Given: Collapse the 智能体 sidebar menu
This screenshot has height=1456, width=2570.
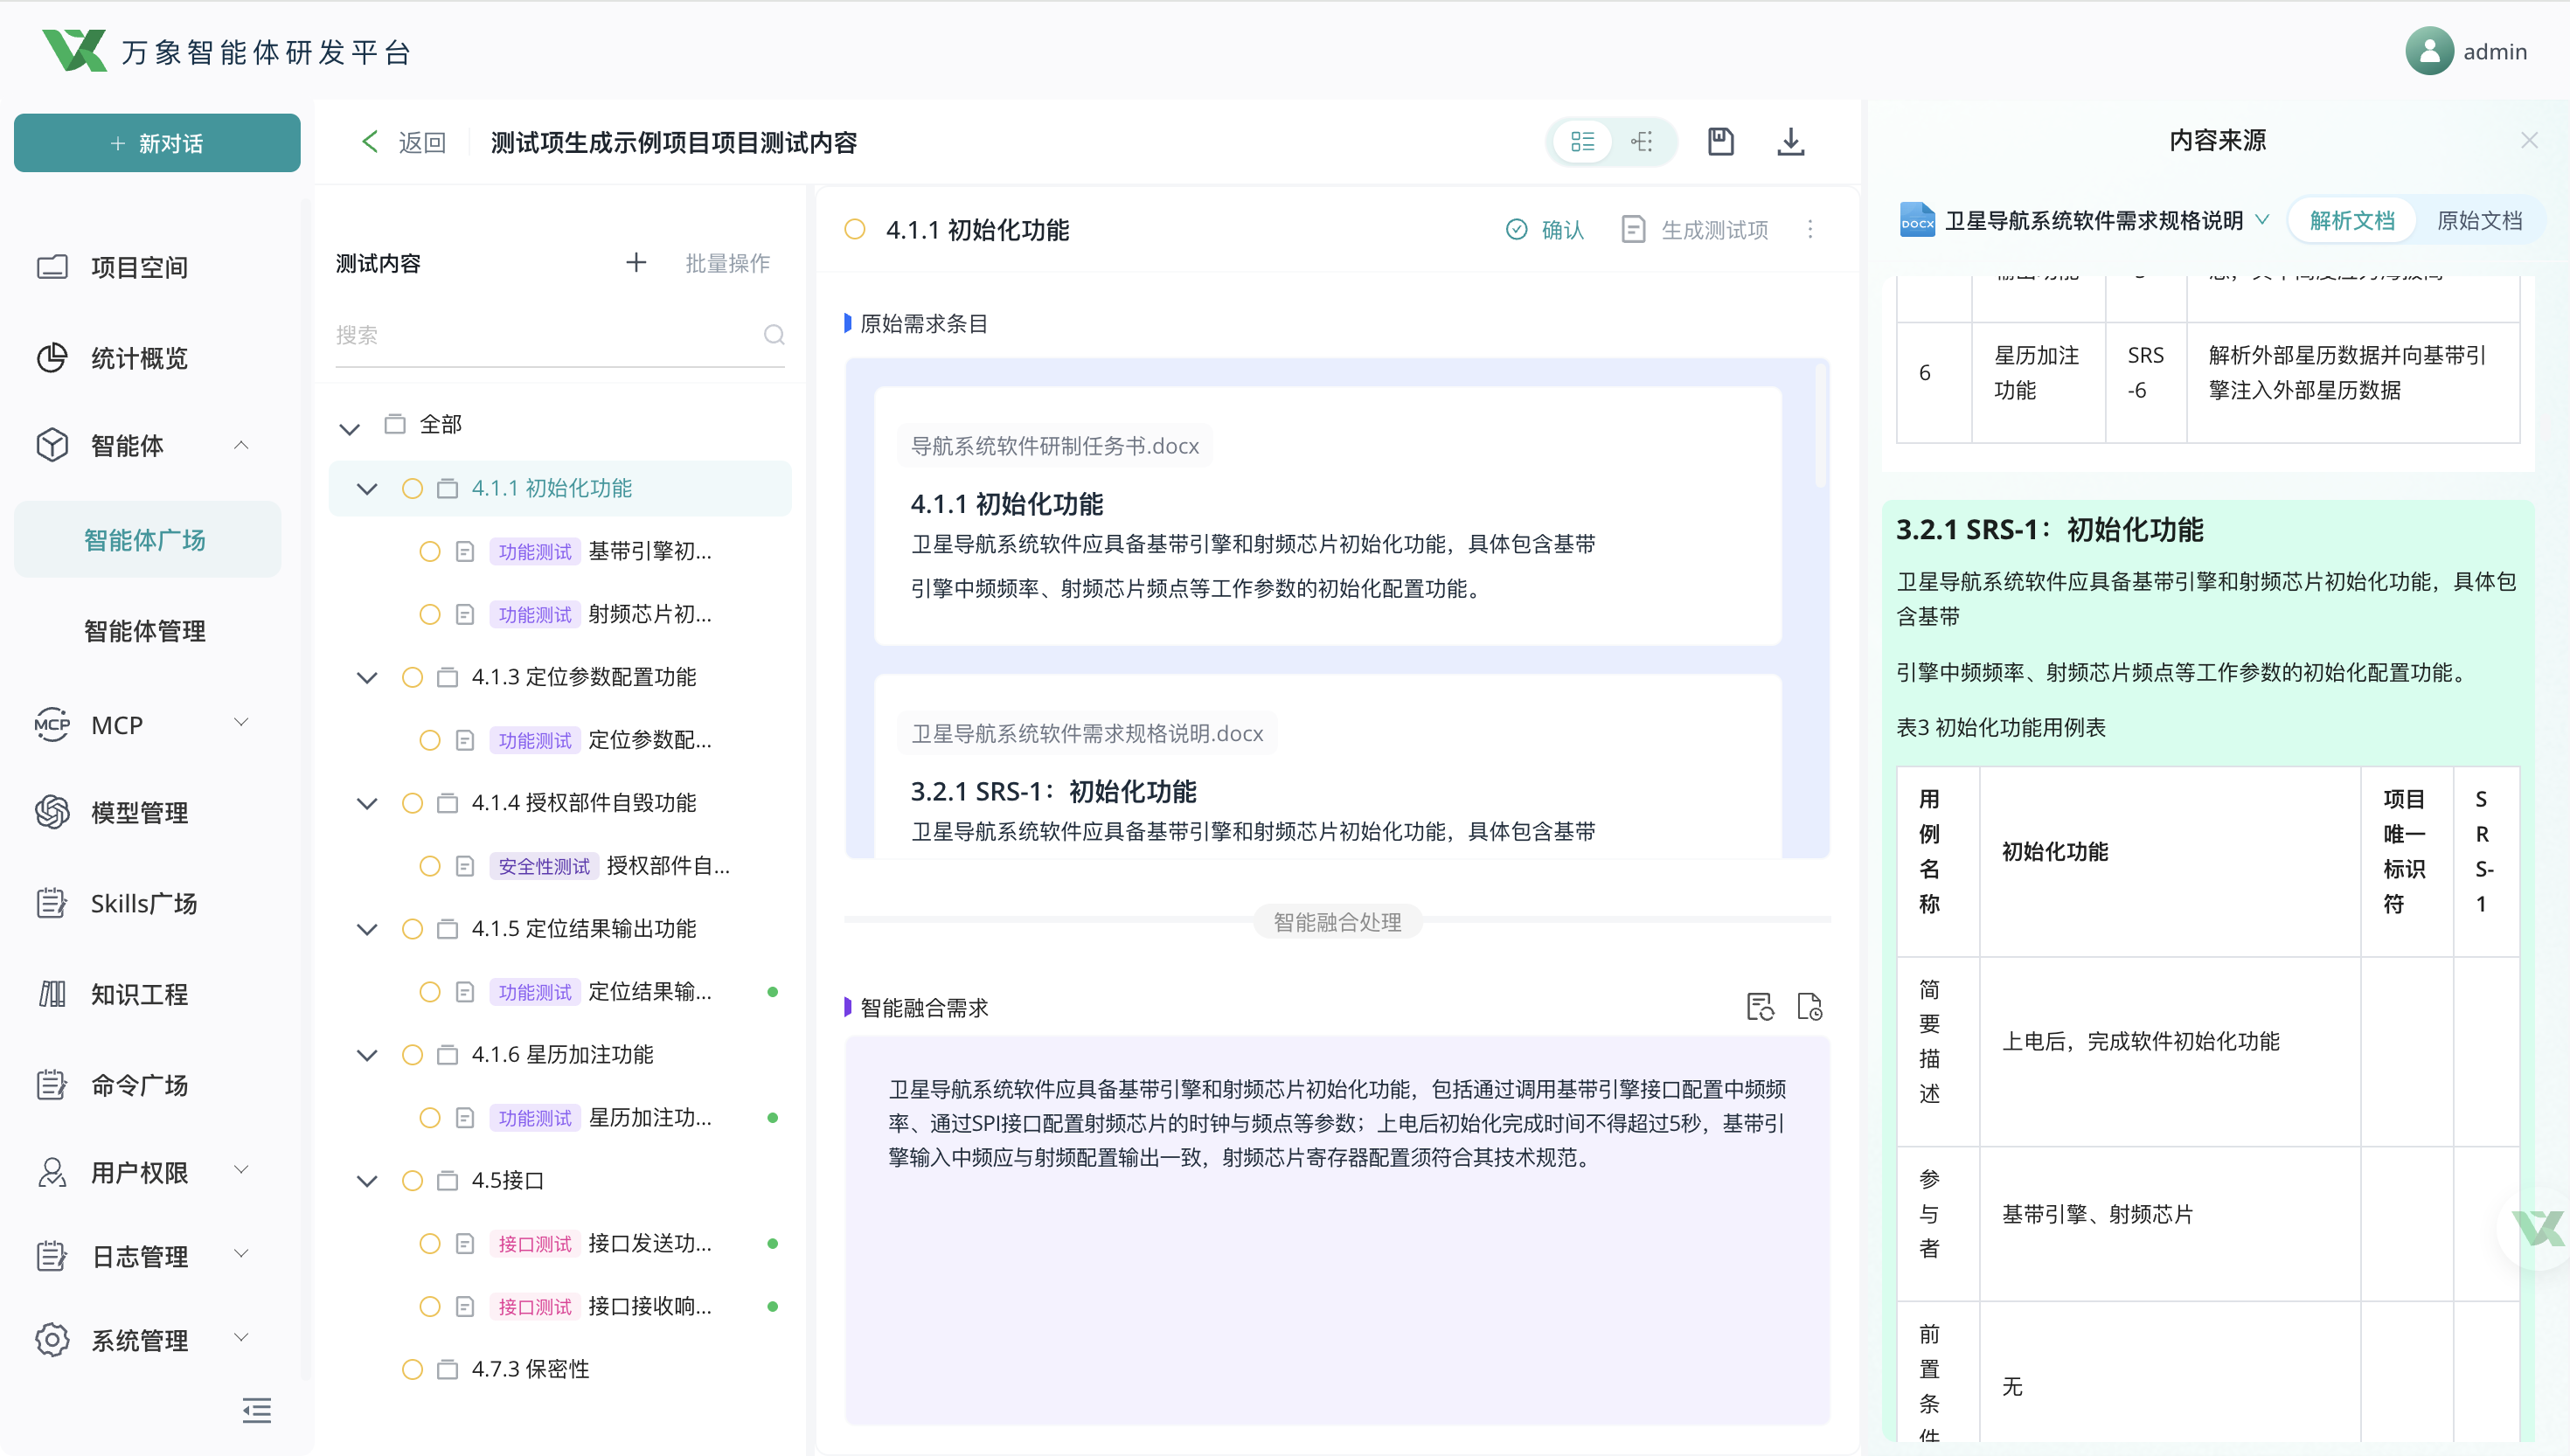Looking at the screenshot, I should [241, 445].
